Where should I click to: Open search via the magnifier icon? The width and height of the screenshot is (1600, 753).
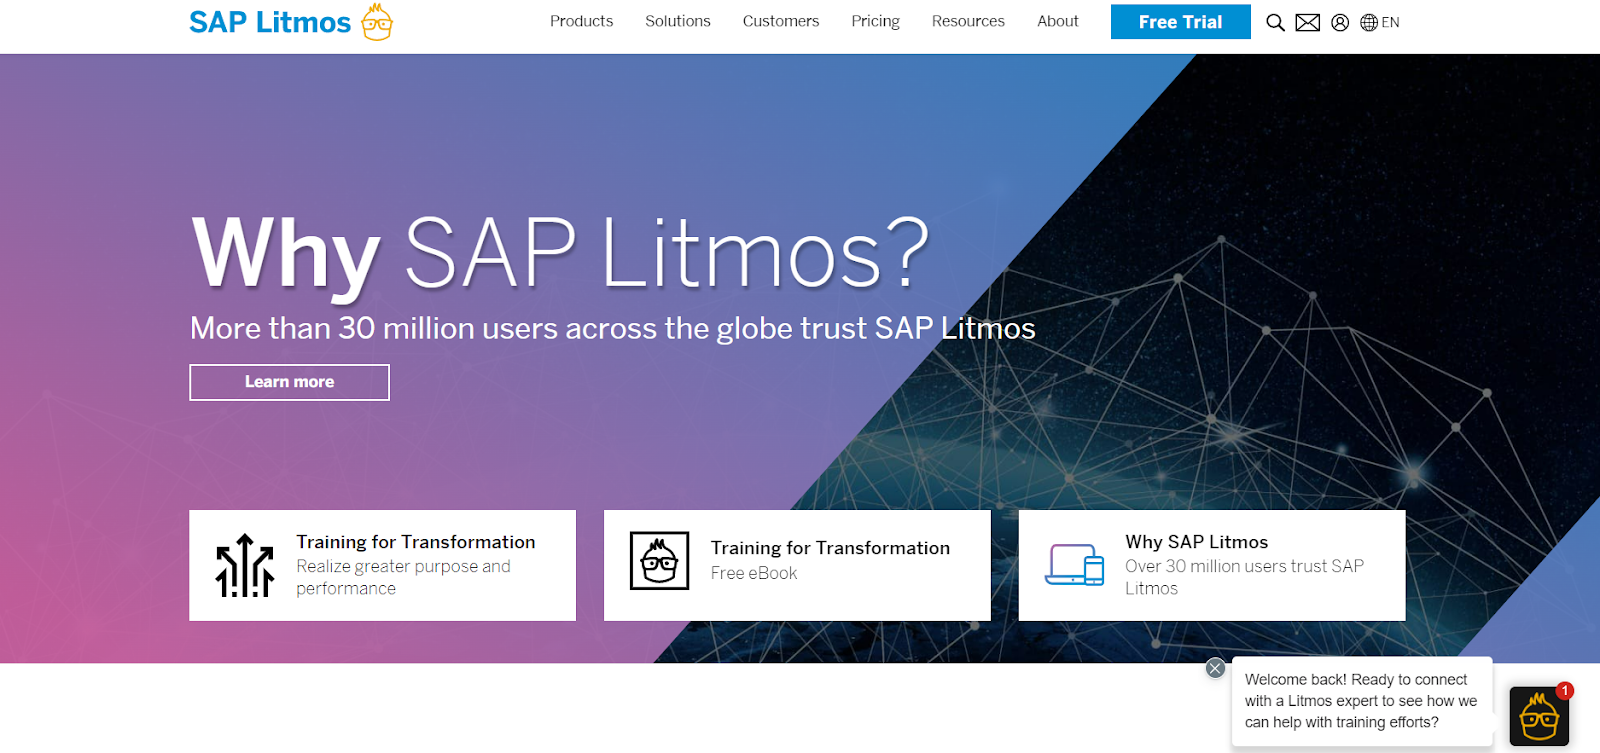coord(1275,22)
